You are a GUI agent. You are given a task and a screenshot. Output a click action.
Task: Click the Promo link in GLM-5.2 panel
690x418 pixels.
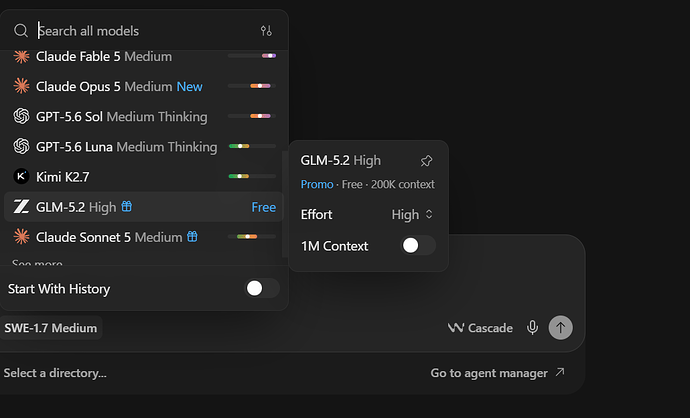(317, 184)
